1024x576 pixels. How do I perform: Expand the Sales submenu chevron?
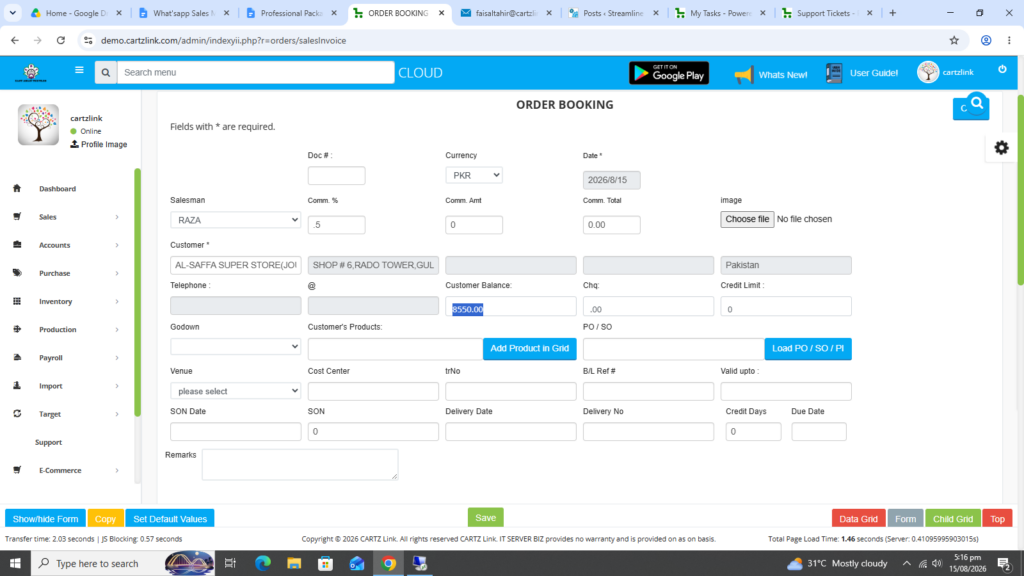(x=117, y=217)
